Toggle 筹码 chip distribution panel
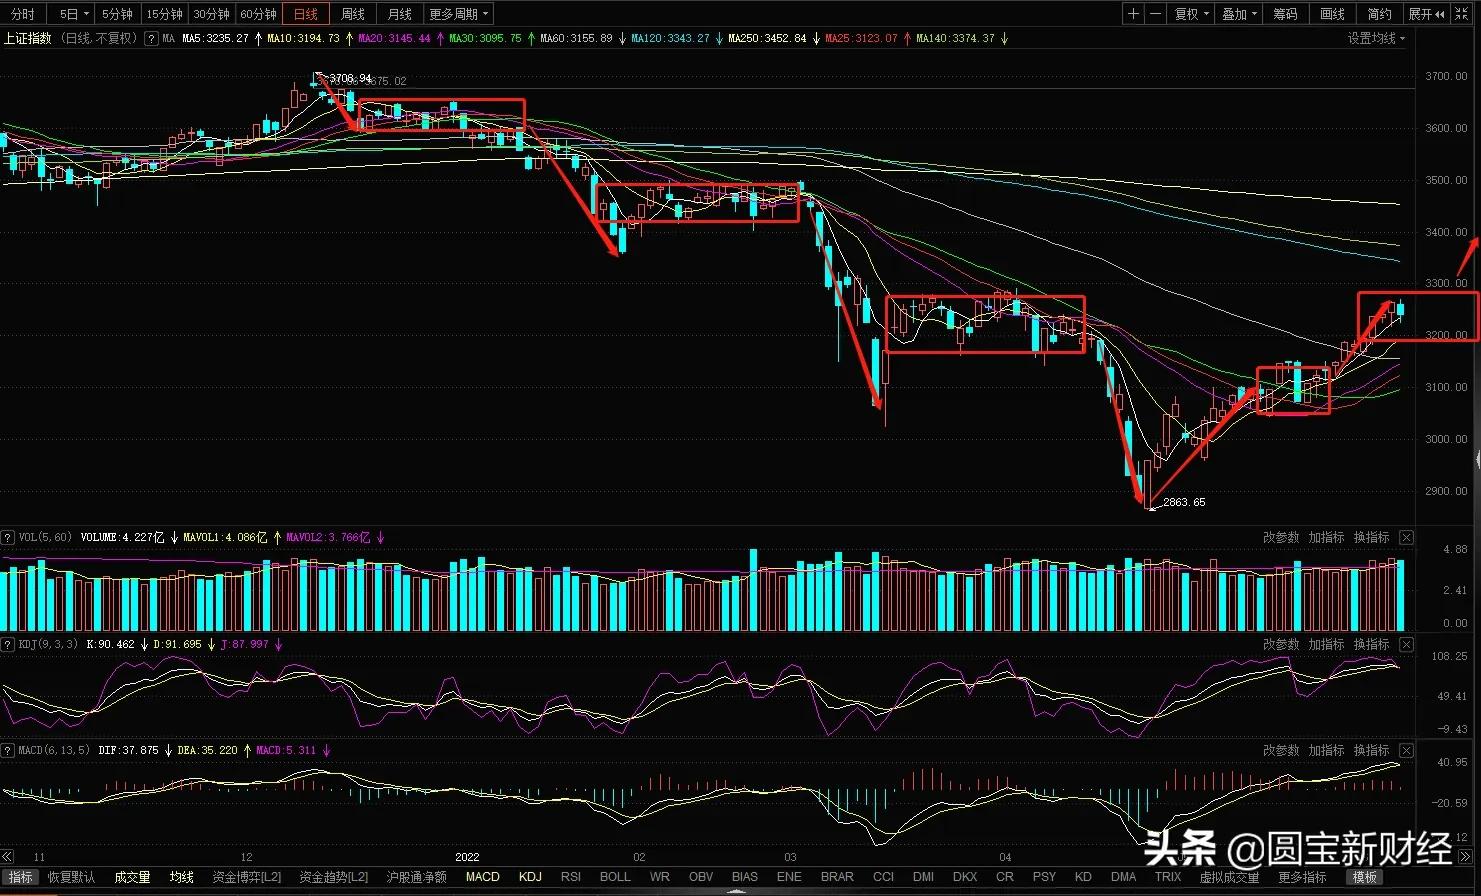 (x=1286, y=14)
